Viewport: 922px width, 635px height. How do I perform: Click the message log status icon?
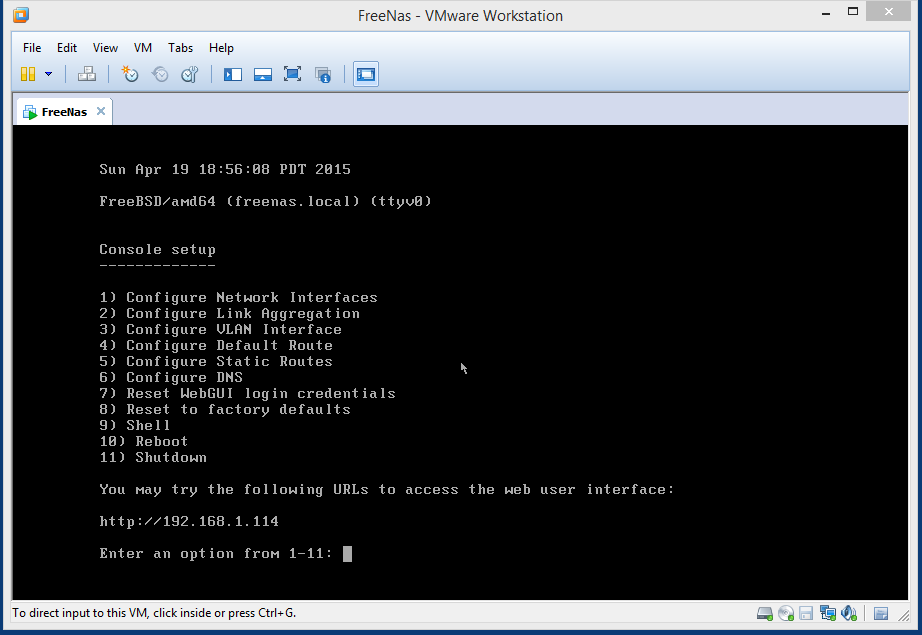click(881, 614)
